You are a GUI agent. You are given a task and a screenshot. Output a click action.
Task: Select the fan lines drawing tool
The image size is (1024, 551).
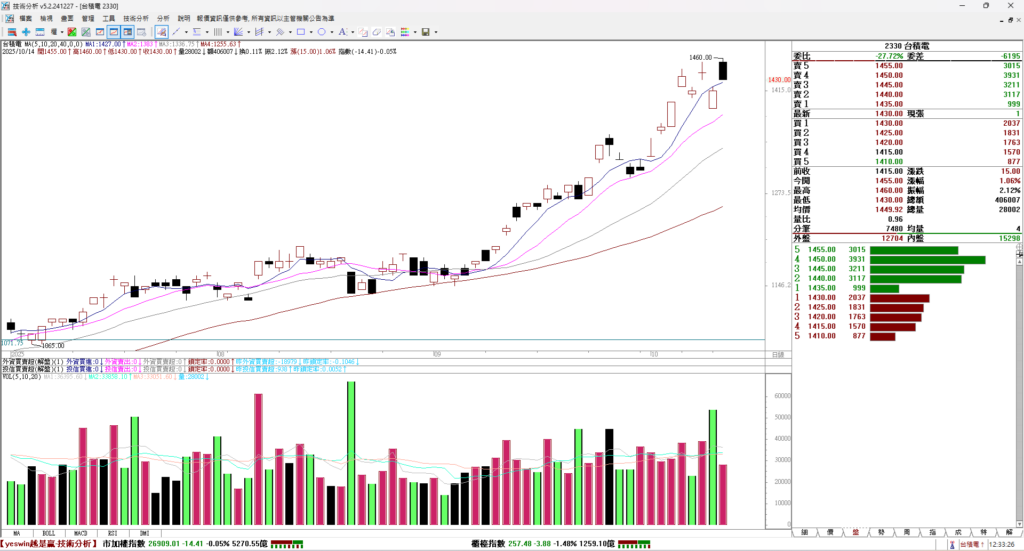point(238,32)
